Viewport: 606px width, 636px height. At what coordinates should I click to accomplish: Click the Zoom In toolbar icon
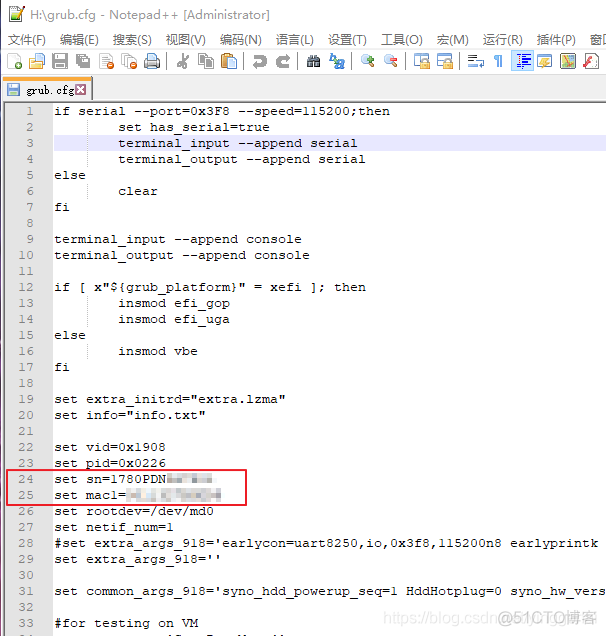(368, 62)
